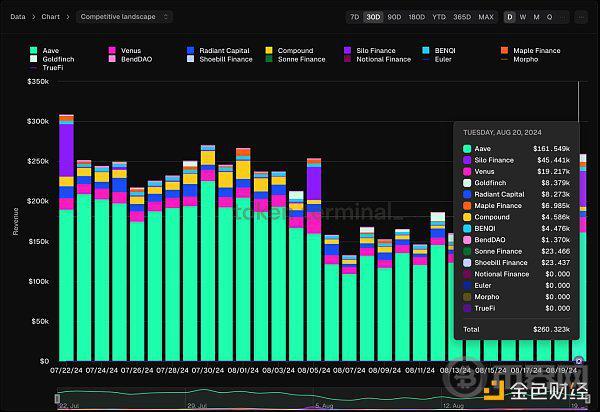Show the MAX time range
This screenshot has height=412, width=600.
(x=486, y=17)
